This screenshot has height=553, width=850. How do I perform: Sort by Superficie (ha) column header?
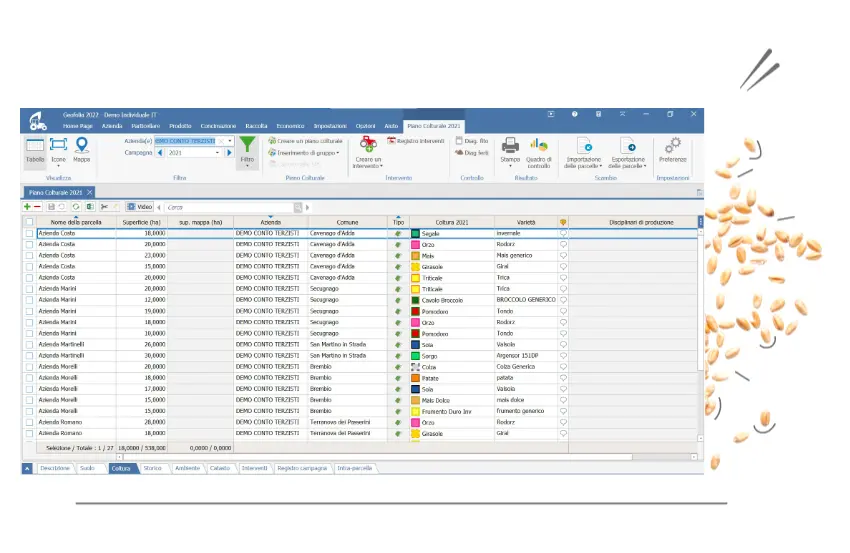pos(141,222)
